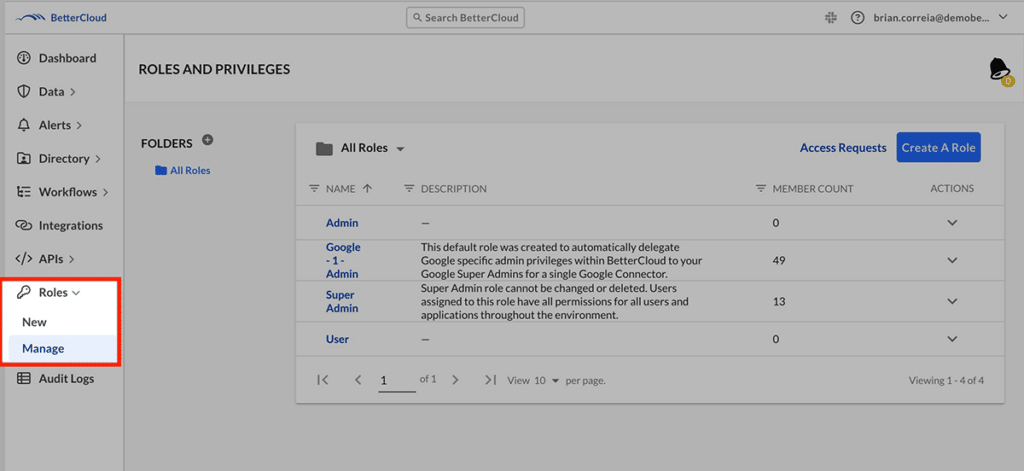Click the Alerts bell icon in sidebar

coord(24,125)
